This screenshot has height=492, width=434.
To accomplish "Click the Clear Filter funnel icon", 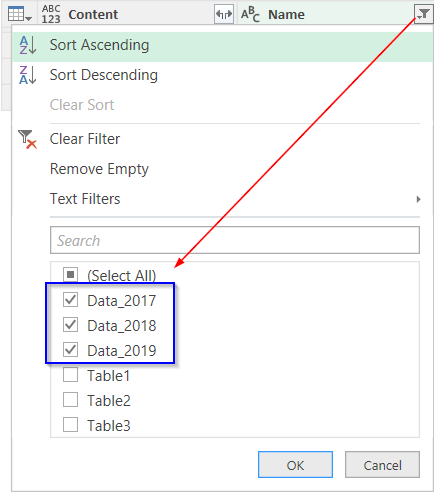I will pyautogui.click(x=27, y=139).
